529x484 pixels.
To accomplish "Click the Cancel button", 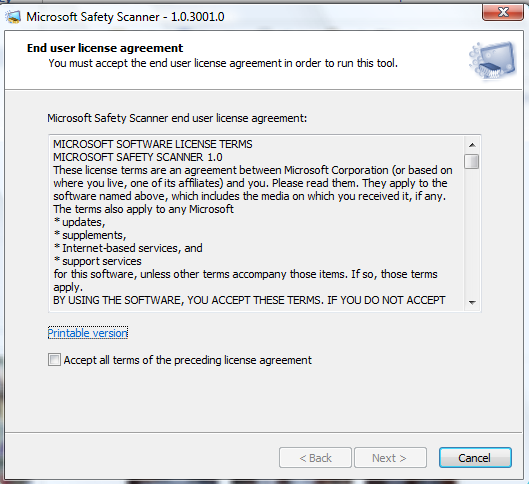I will point(475,458).
